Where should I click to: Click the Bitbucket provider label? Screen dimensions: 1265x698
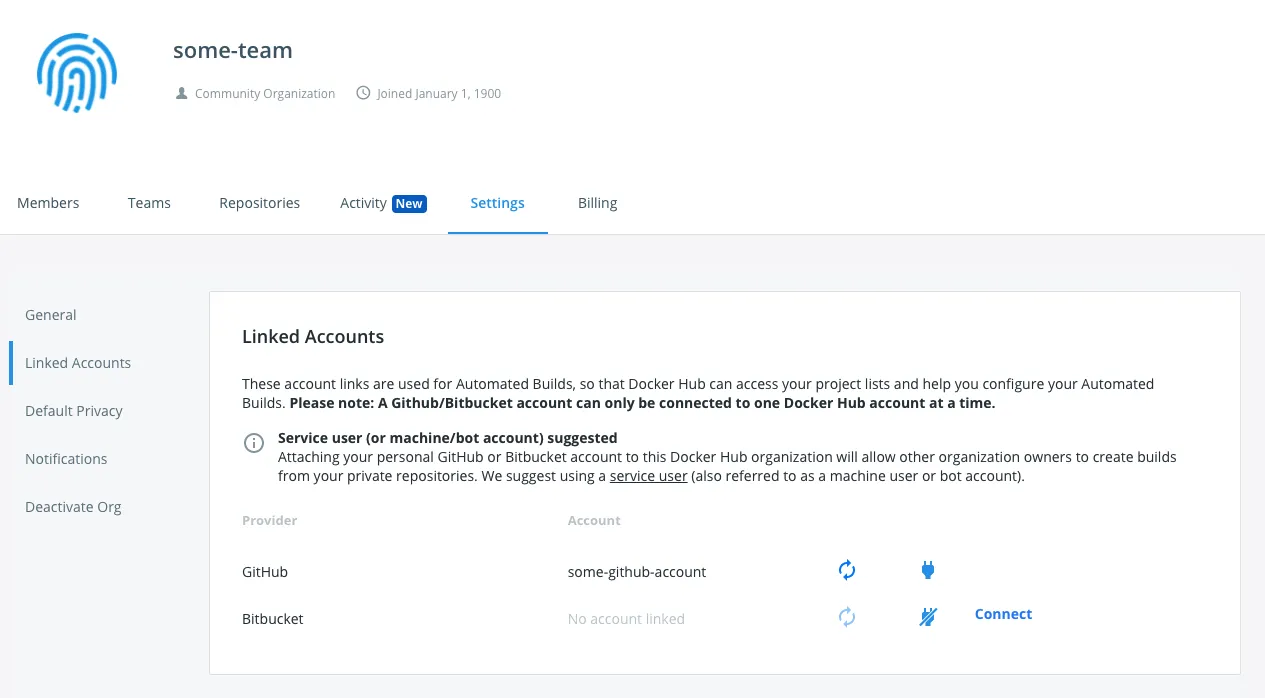point(273,619)
